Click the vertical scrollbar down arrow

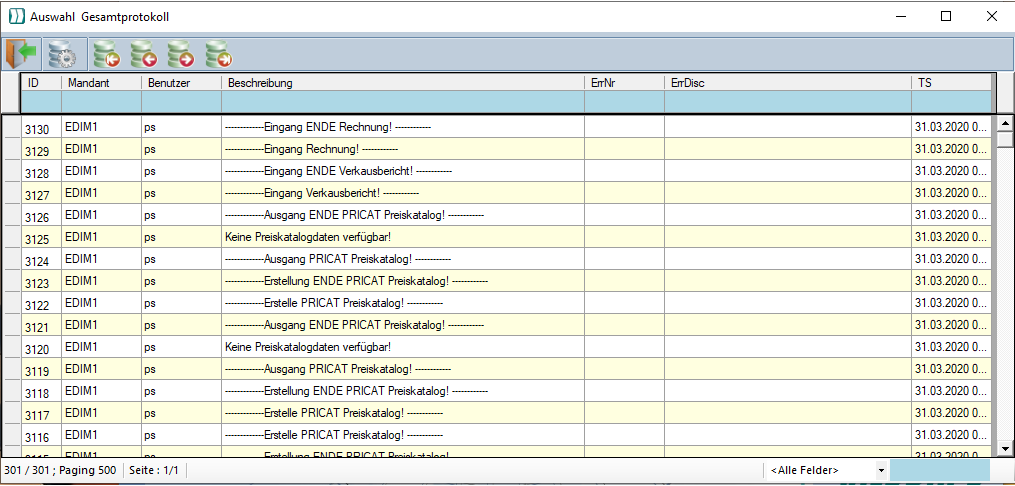point(1005,449)
